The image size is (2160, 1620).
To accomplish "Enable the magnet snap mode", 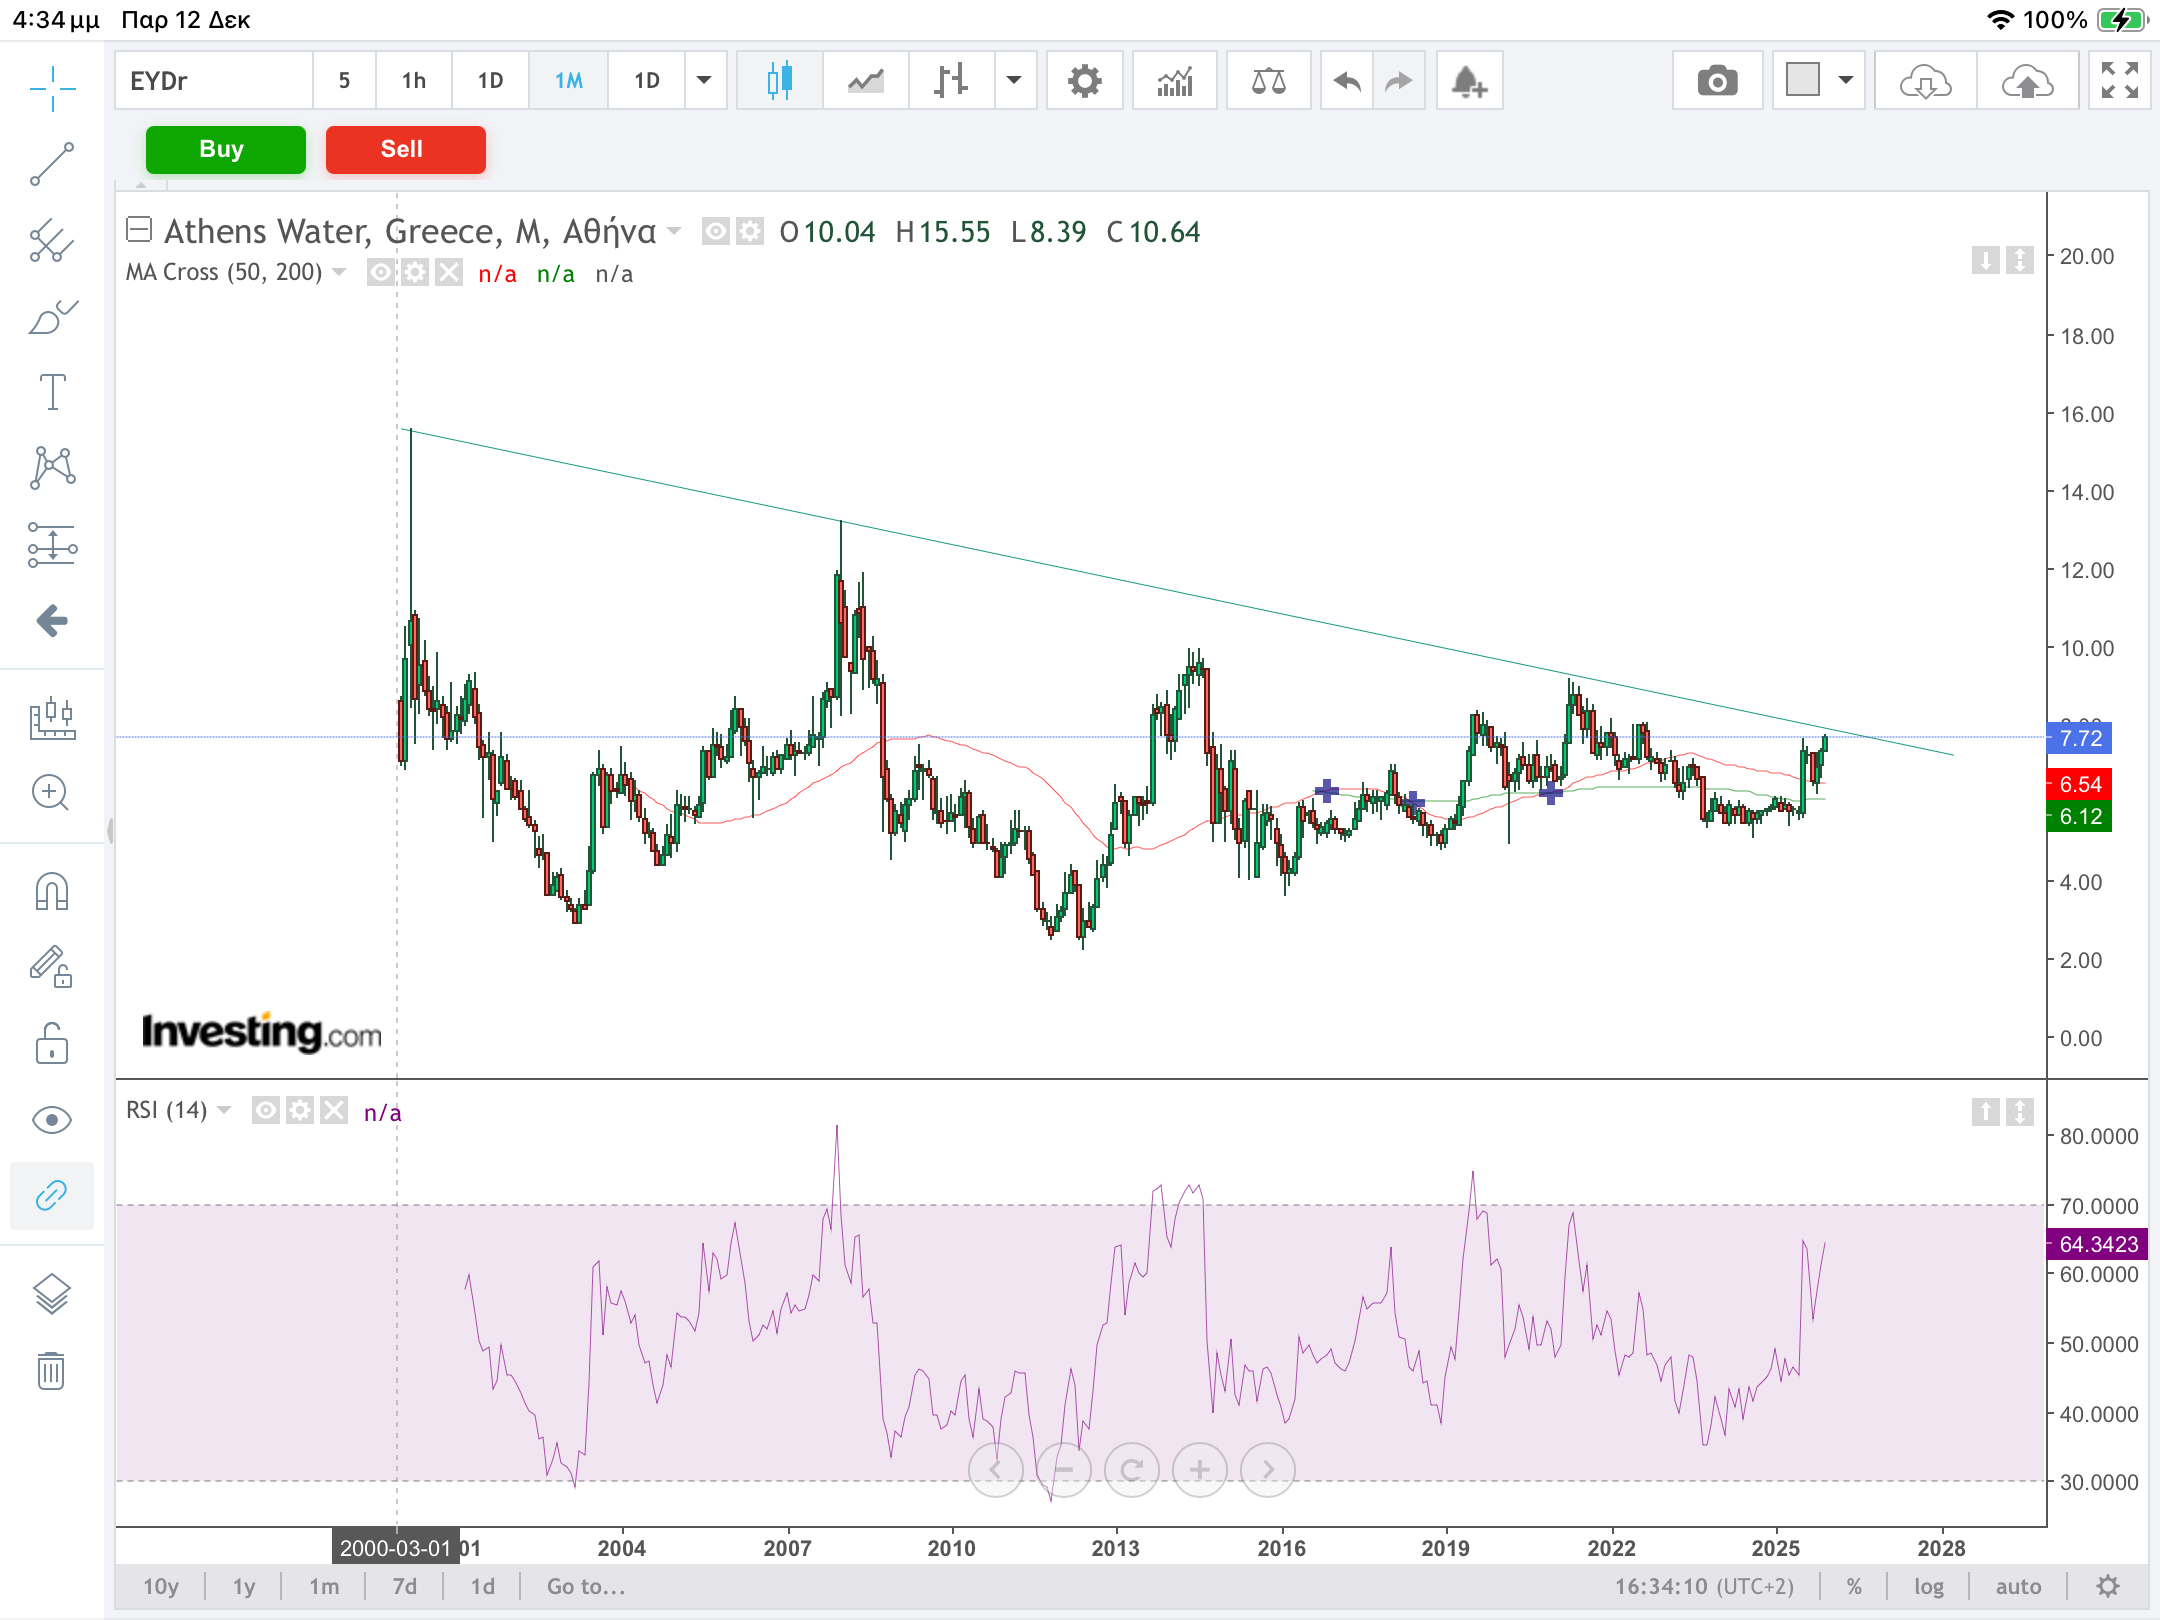I will (x=52, y=891).
